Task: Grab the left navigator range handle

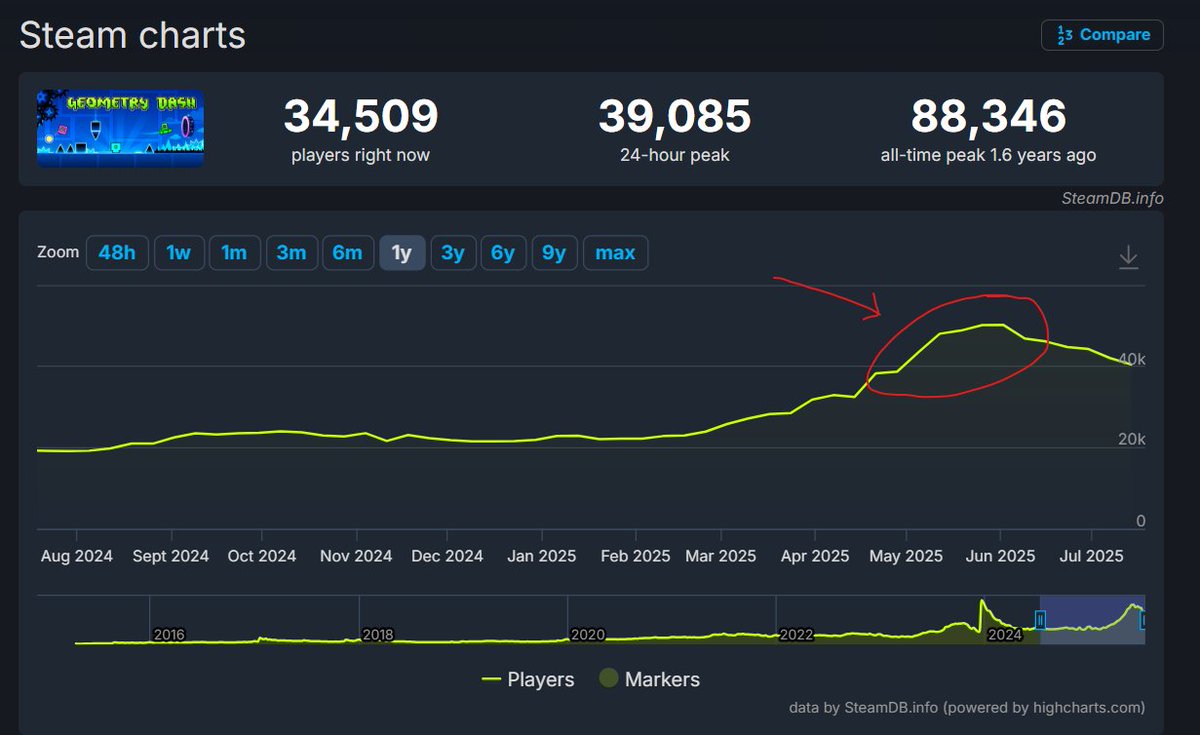Action: pos(1040,620)
